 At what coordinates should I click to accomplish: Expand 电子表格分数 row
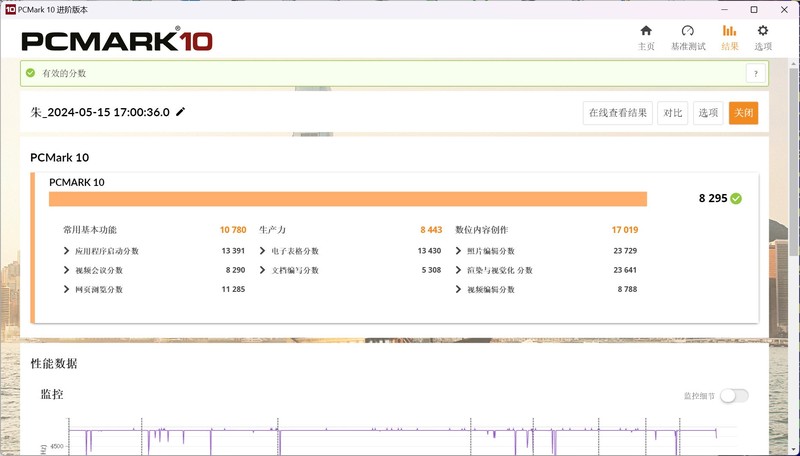pos(262,251)
